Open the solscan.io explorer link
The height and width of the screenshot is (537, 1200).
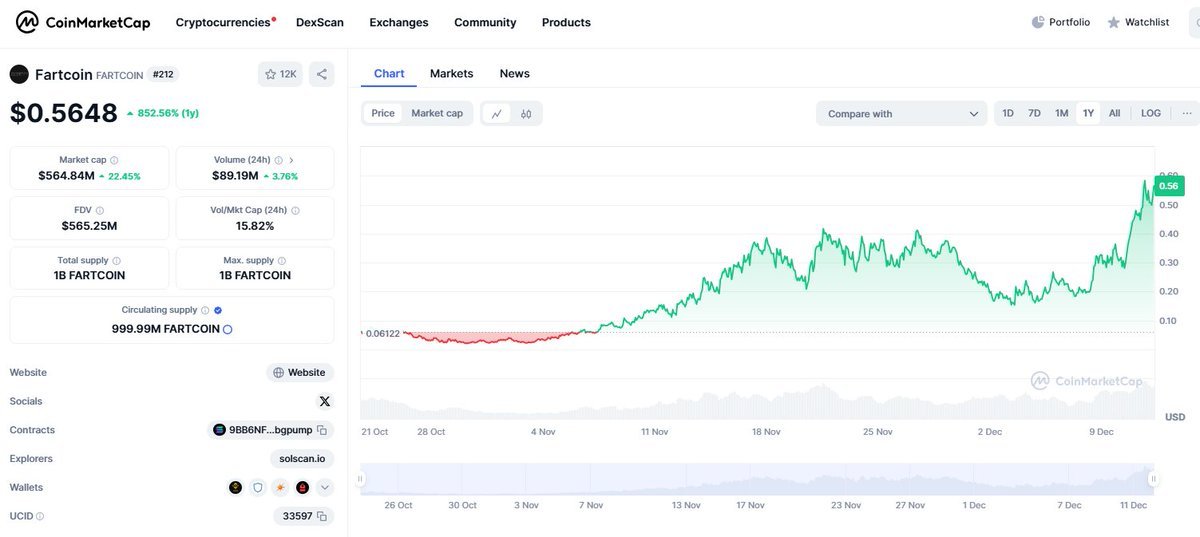click(301, 459)
